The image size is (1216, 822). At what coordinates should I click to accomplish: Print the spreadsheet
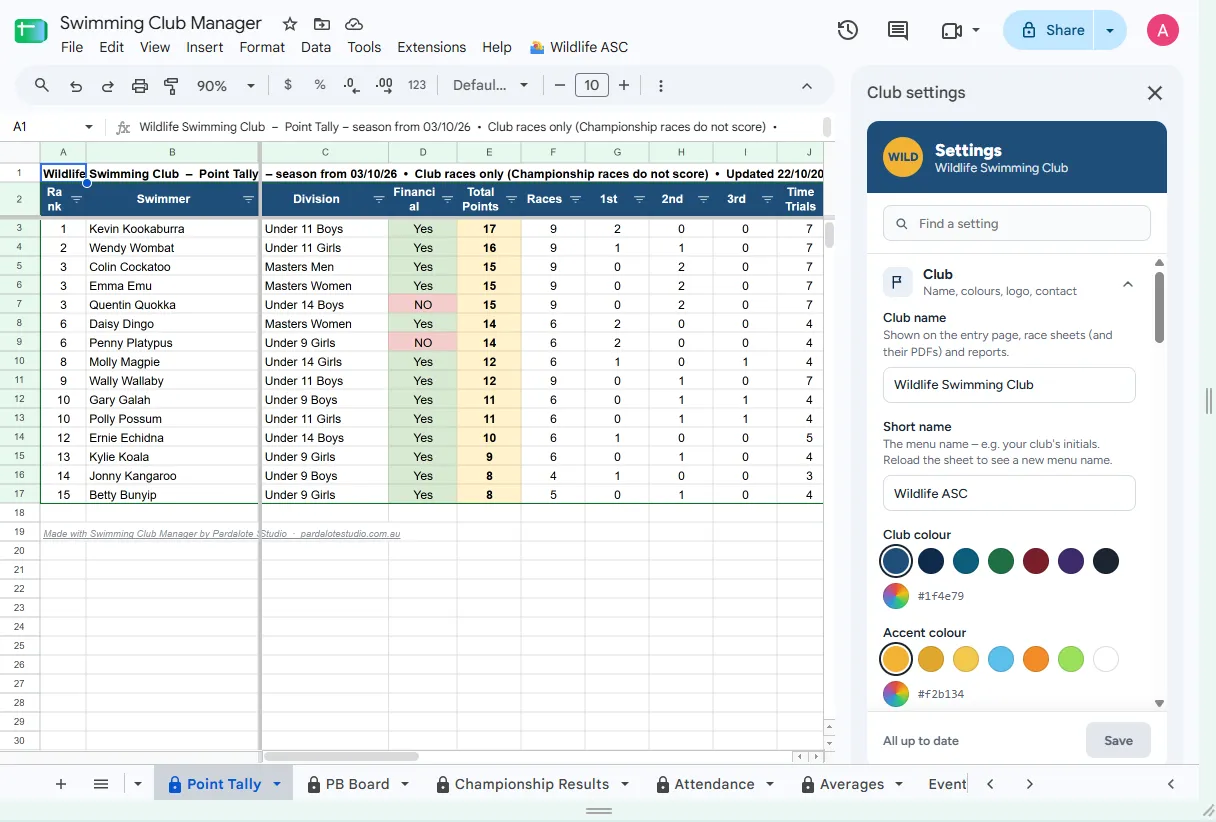140,86
